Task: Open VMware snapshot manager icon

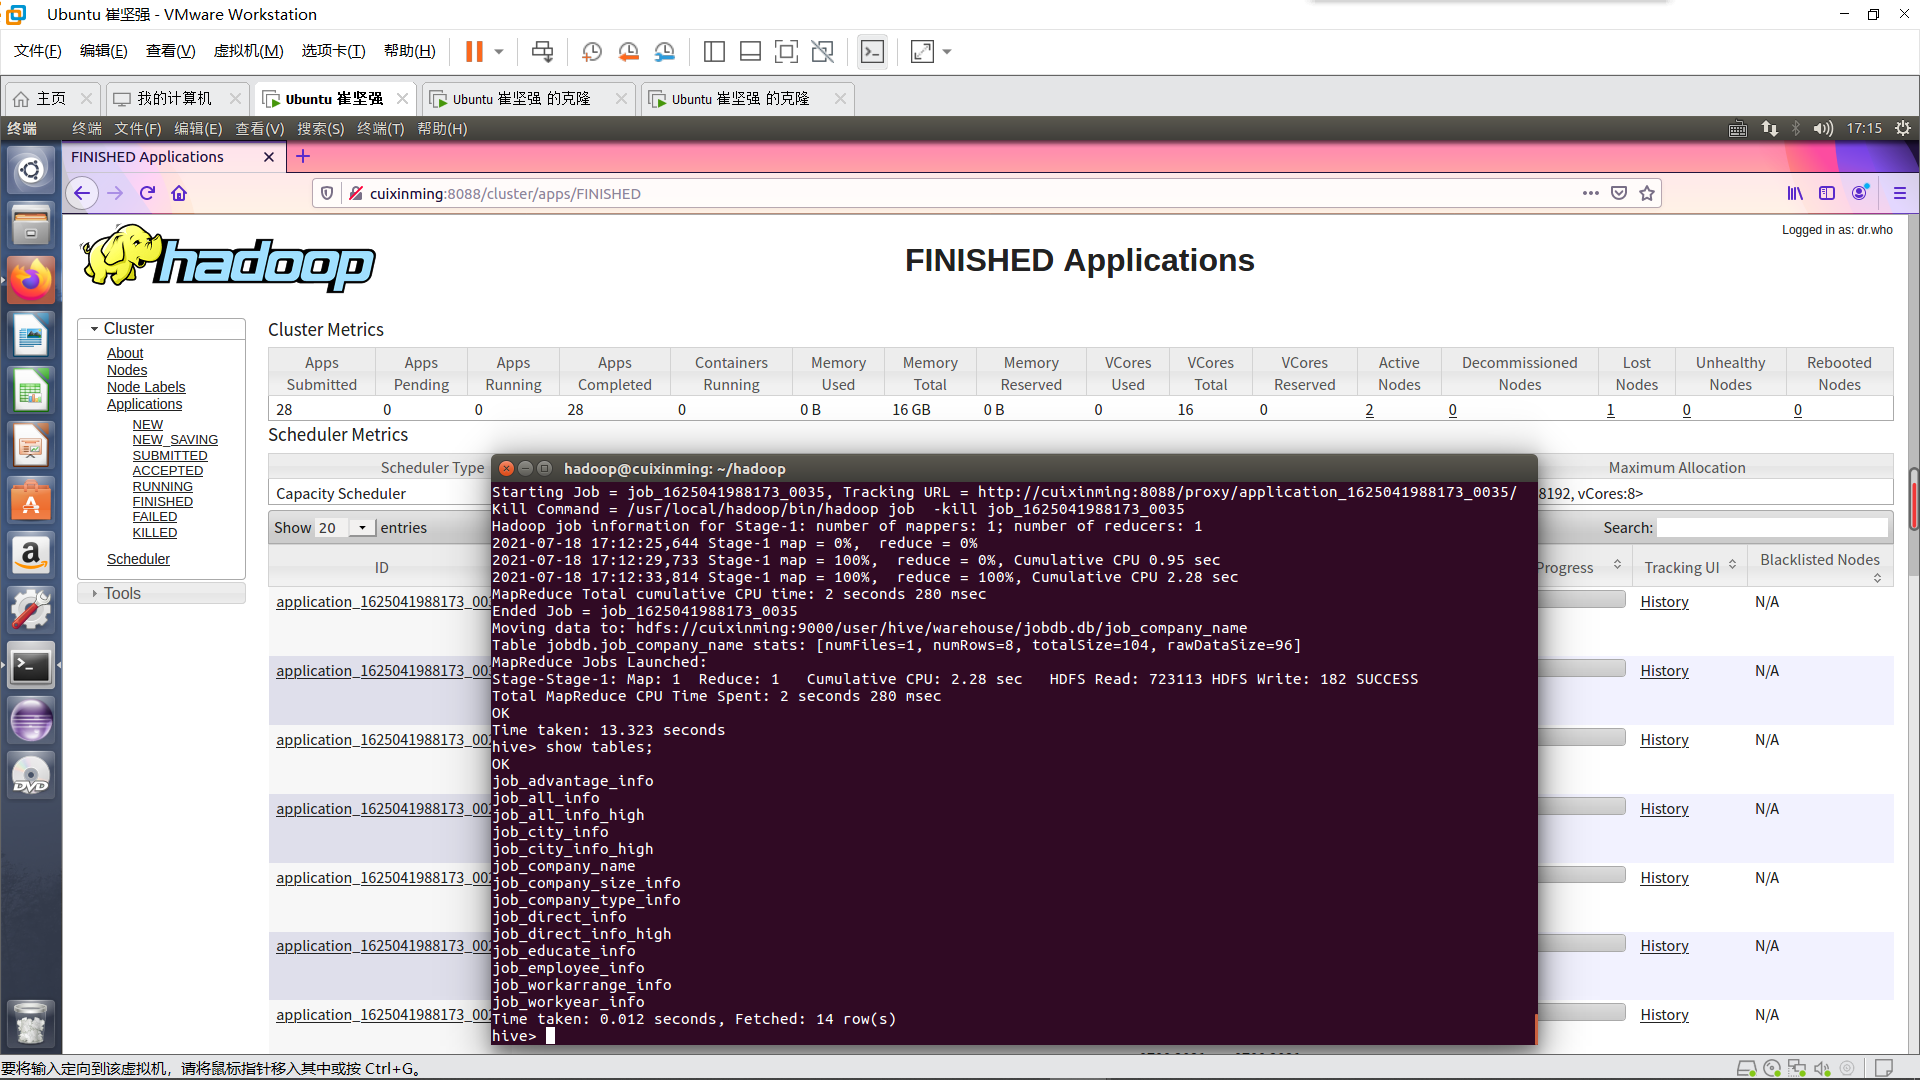Action: (665, 51)
